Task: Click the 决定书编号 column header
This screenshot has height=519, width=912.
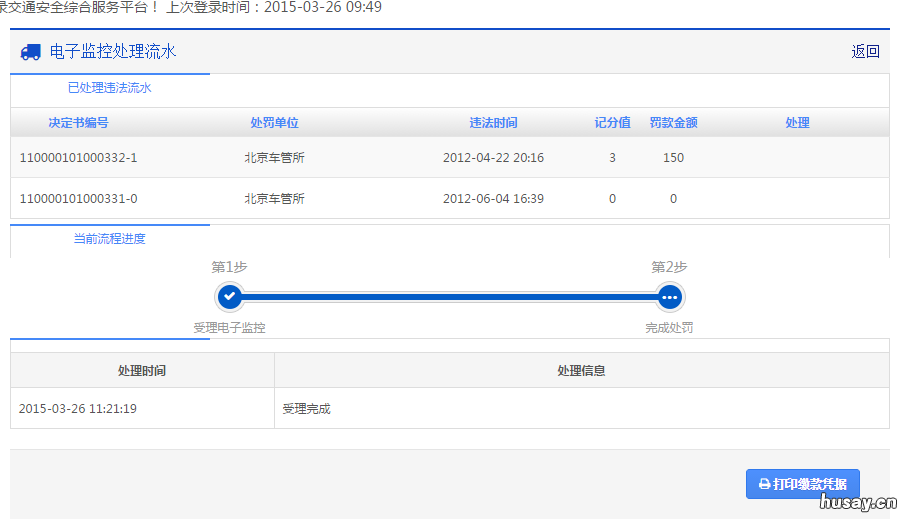Action: coord(78,123)
